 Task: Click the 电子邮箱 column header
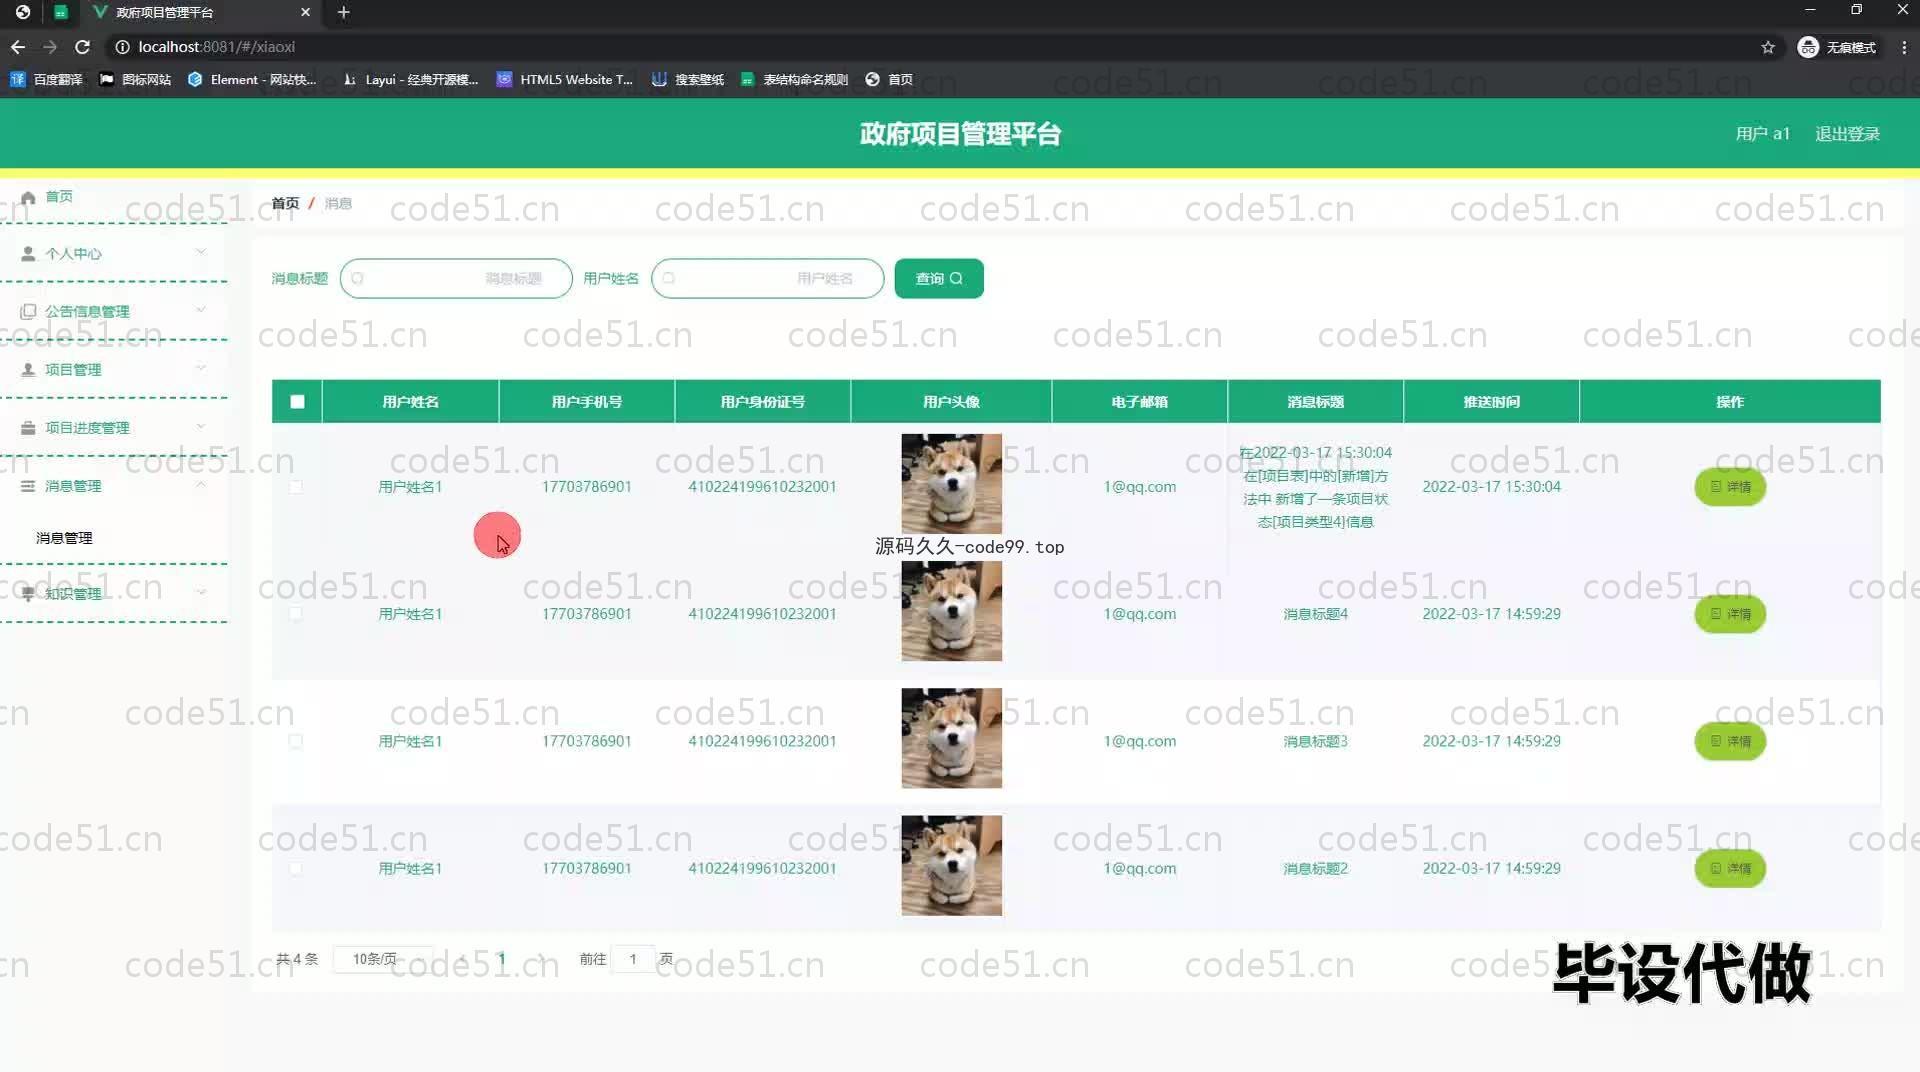[x=1139, y=402]
